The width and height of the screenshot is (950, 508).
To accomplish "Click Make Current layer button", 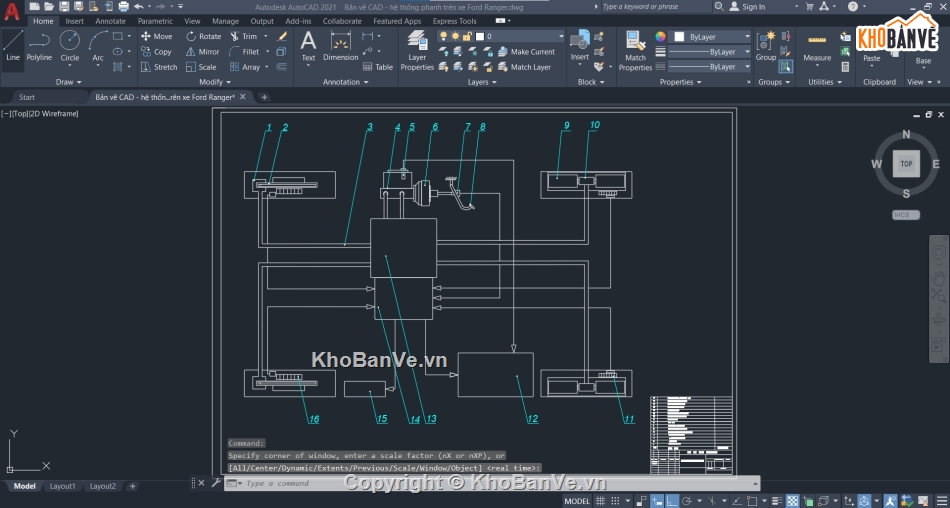I will [526, 52].
